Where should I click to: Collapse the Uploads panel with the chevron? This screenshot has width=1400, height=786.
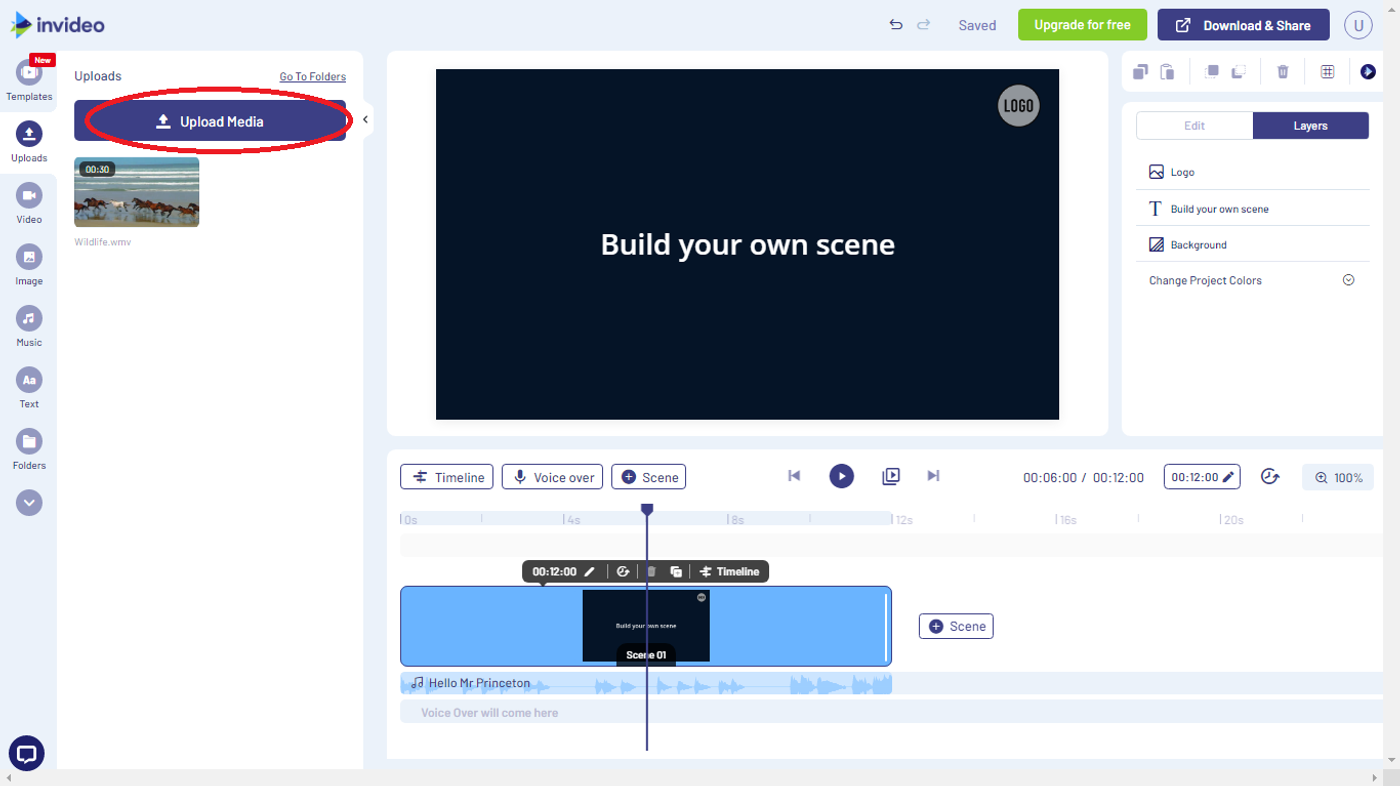(x=366, y=118)
